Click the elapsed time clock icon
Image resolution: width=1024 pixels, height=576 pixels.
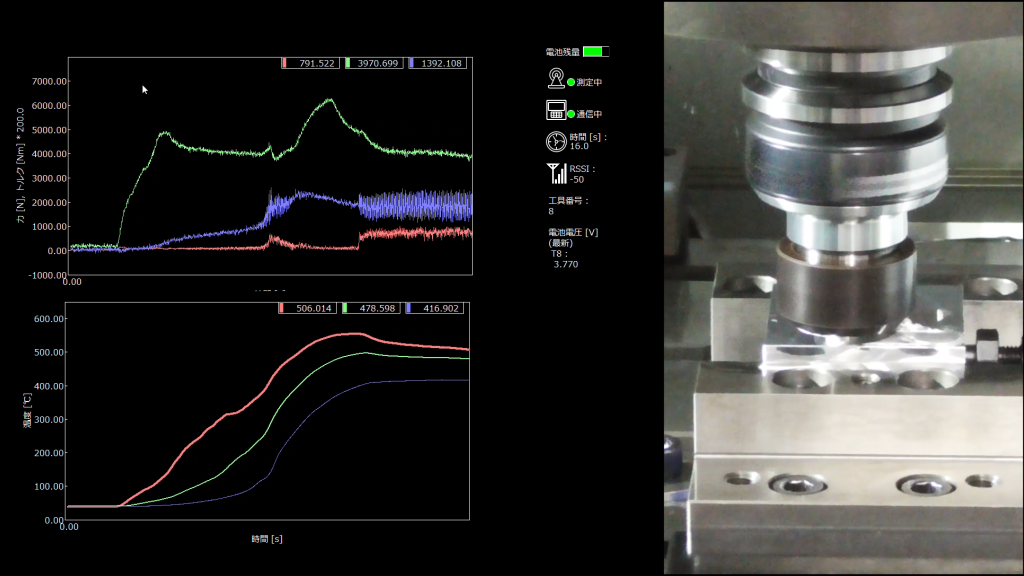pyautogui.click(x=556, y=141)
